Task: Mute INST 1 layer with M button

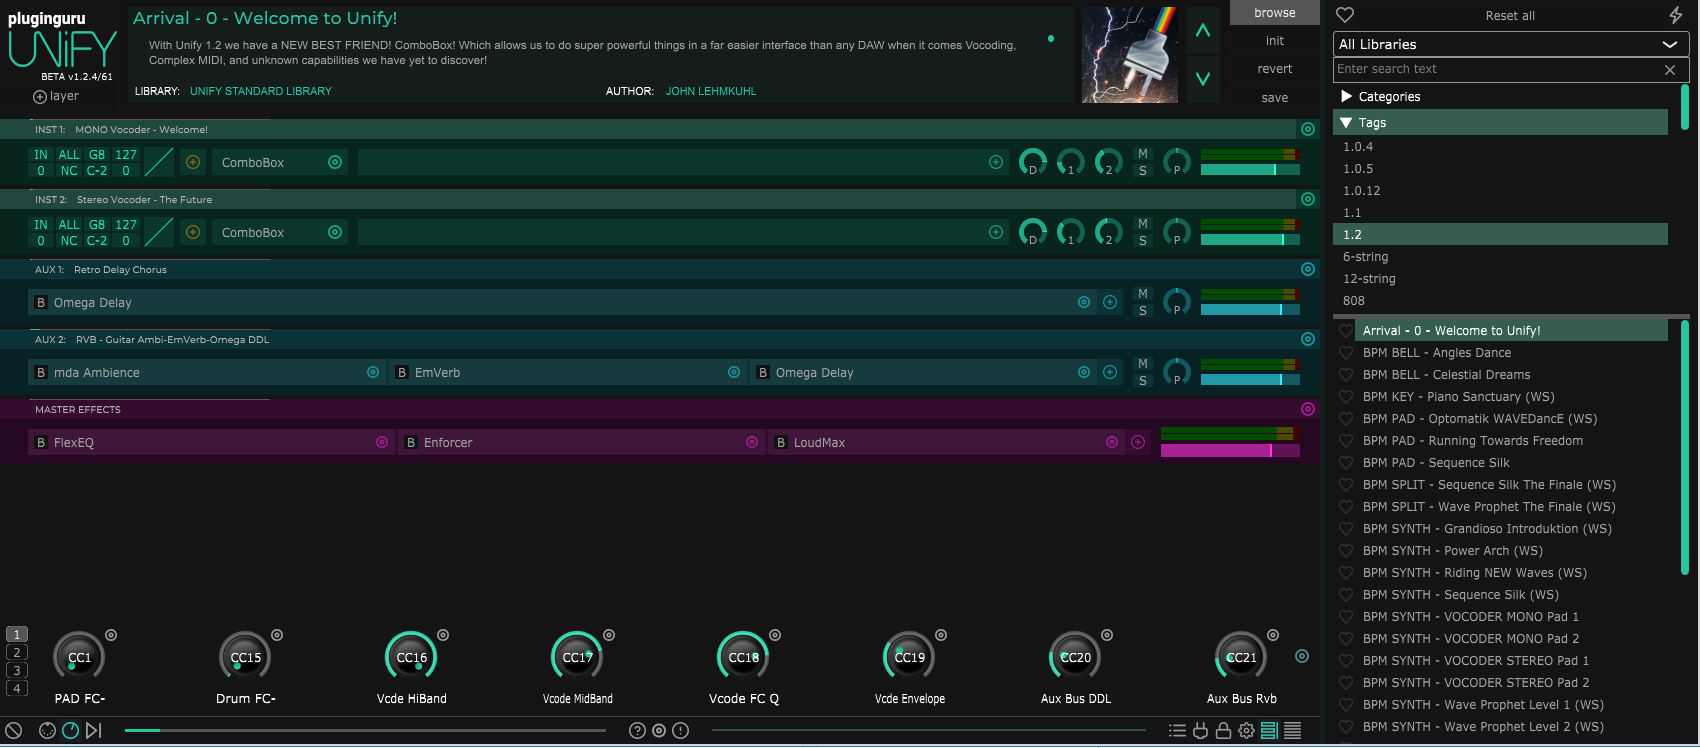Action: (x=1143, y=154)
